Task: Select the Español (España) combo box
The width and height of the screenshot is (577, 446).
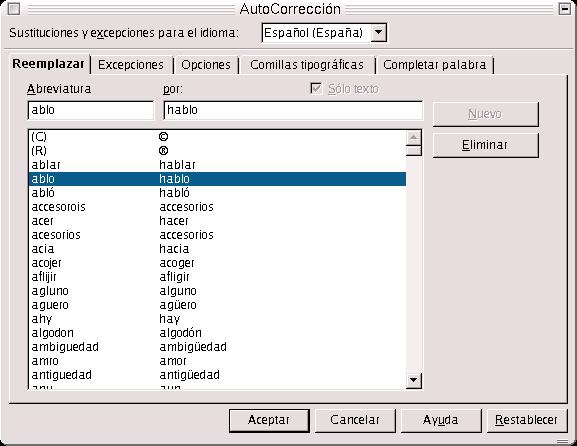Action: [324, 33]
